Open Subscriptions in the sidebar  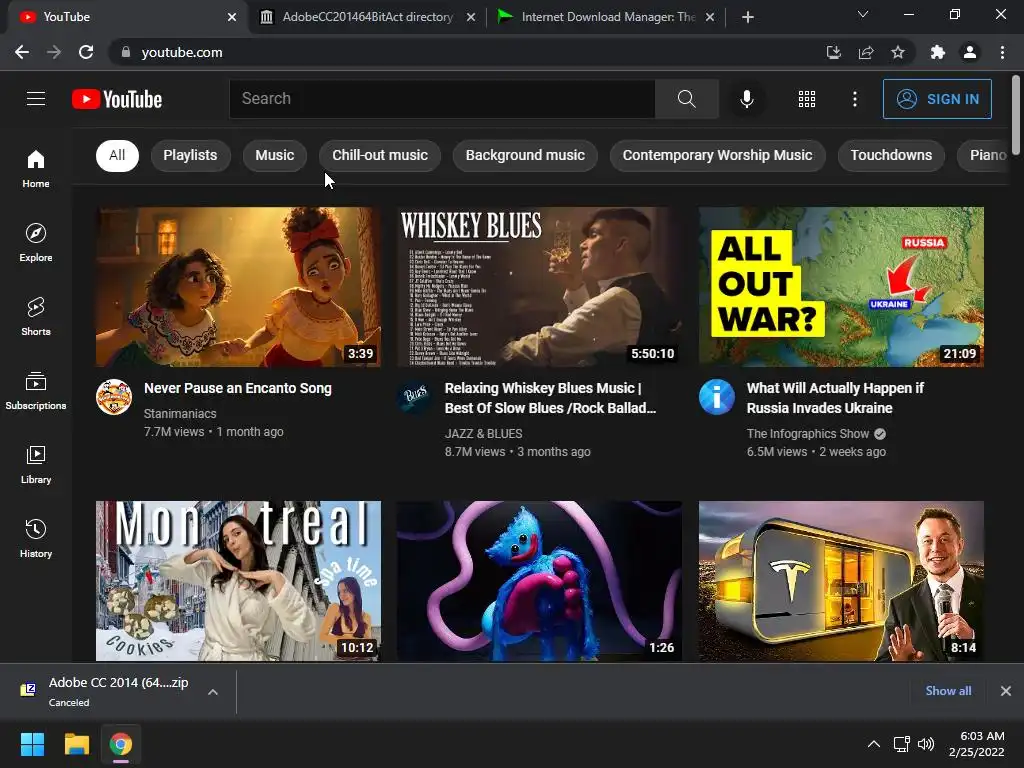36,391
